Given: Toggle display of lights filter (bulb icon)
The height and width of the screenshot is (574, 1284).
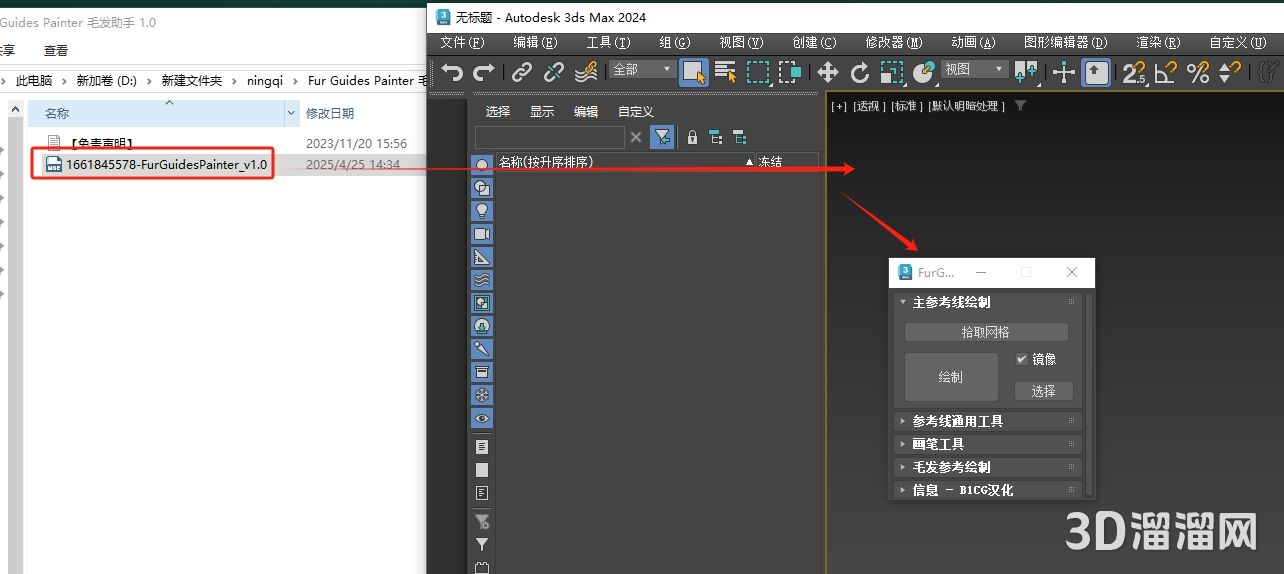Looking at the screenshot, I should [482, 211].
